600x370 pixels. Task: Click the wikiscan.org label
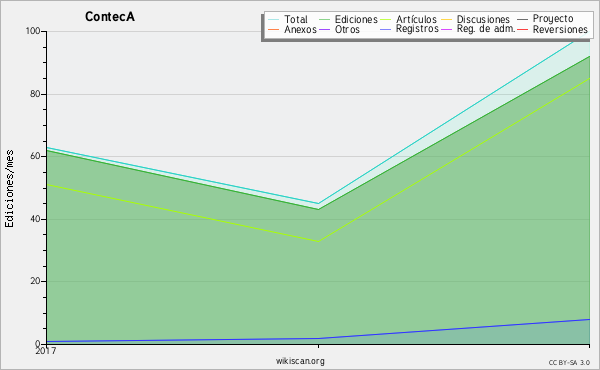pos(300,361)
